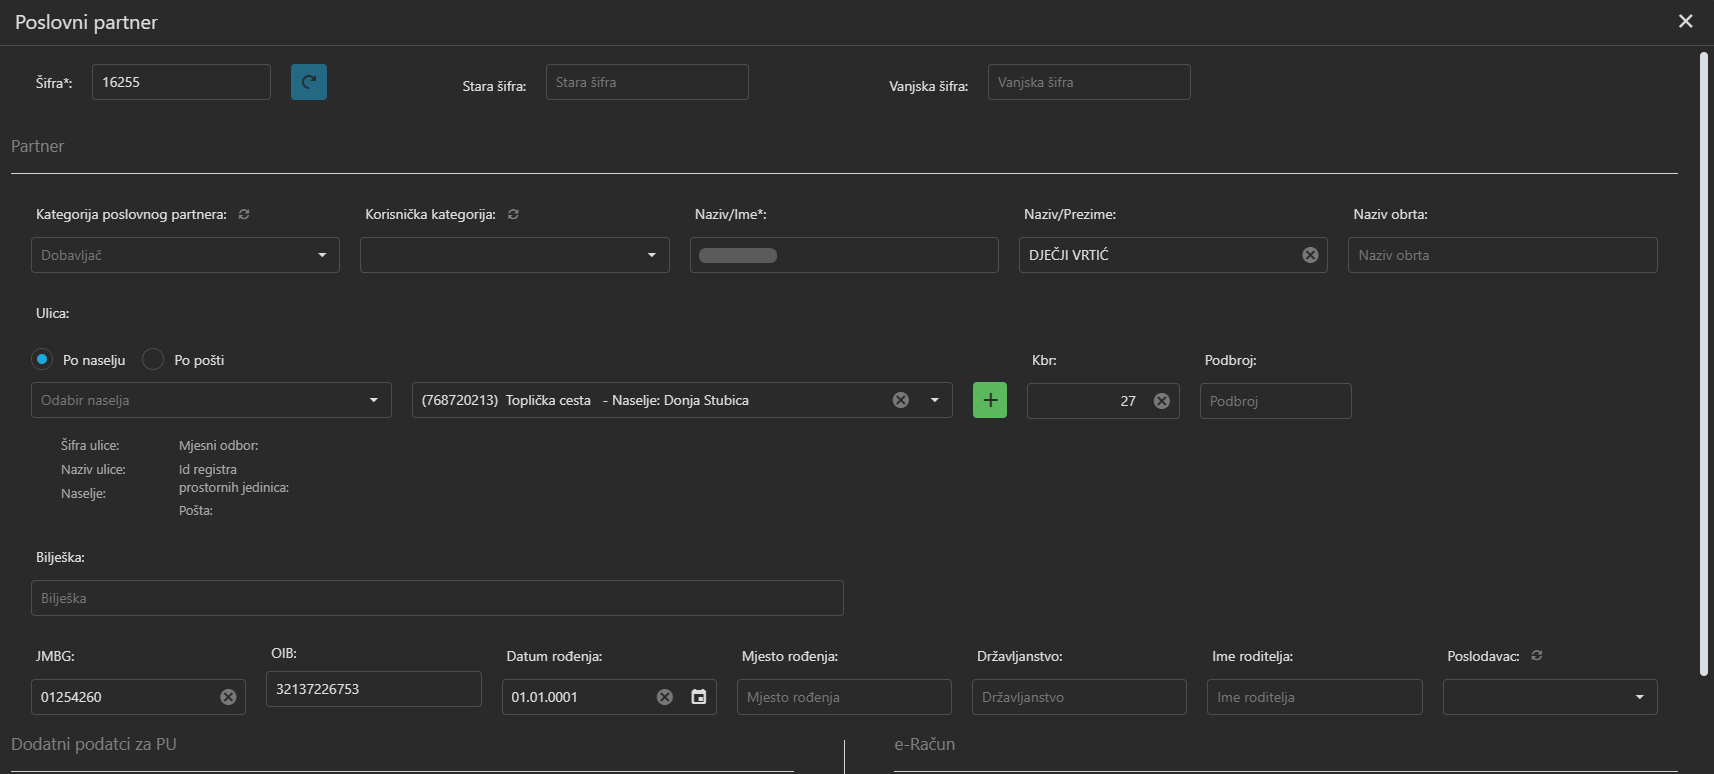Refresh the Korisnička kategorija list
The image size is (1714, 774).
click(x=513, y=214)
